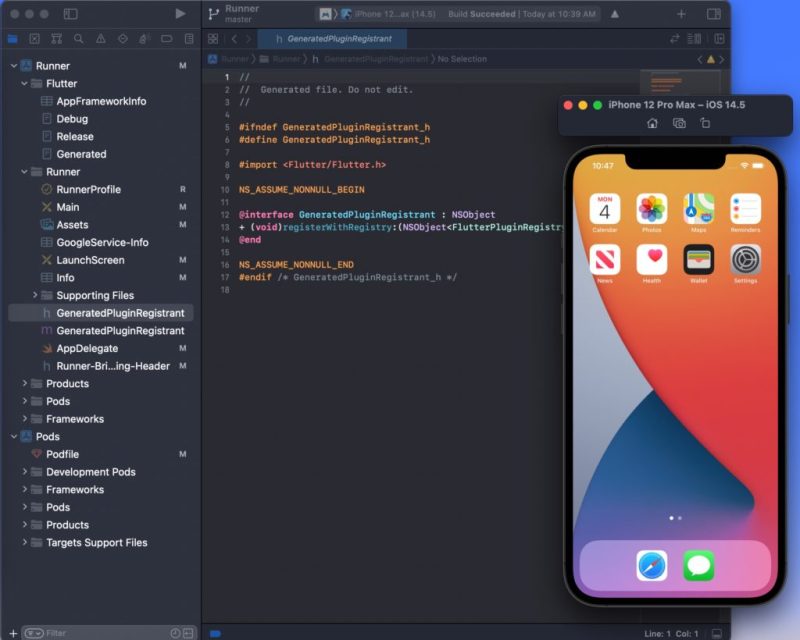The image size is (800, 640).
Task: Click the code review arrows icon
Action: click(674, 39)
